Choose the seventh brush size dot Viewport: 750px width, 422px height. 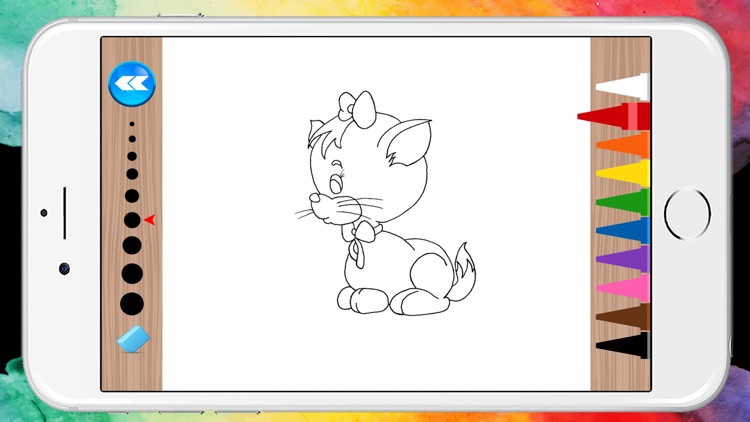132,245
